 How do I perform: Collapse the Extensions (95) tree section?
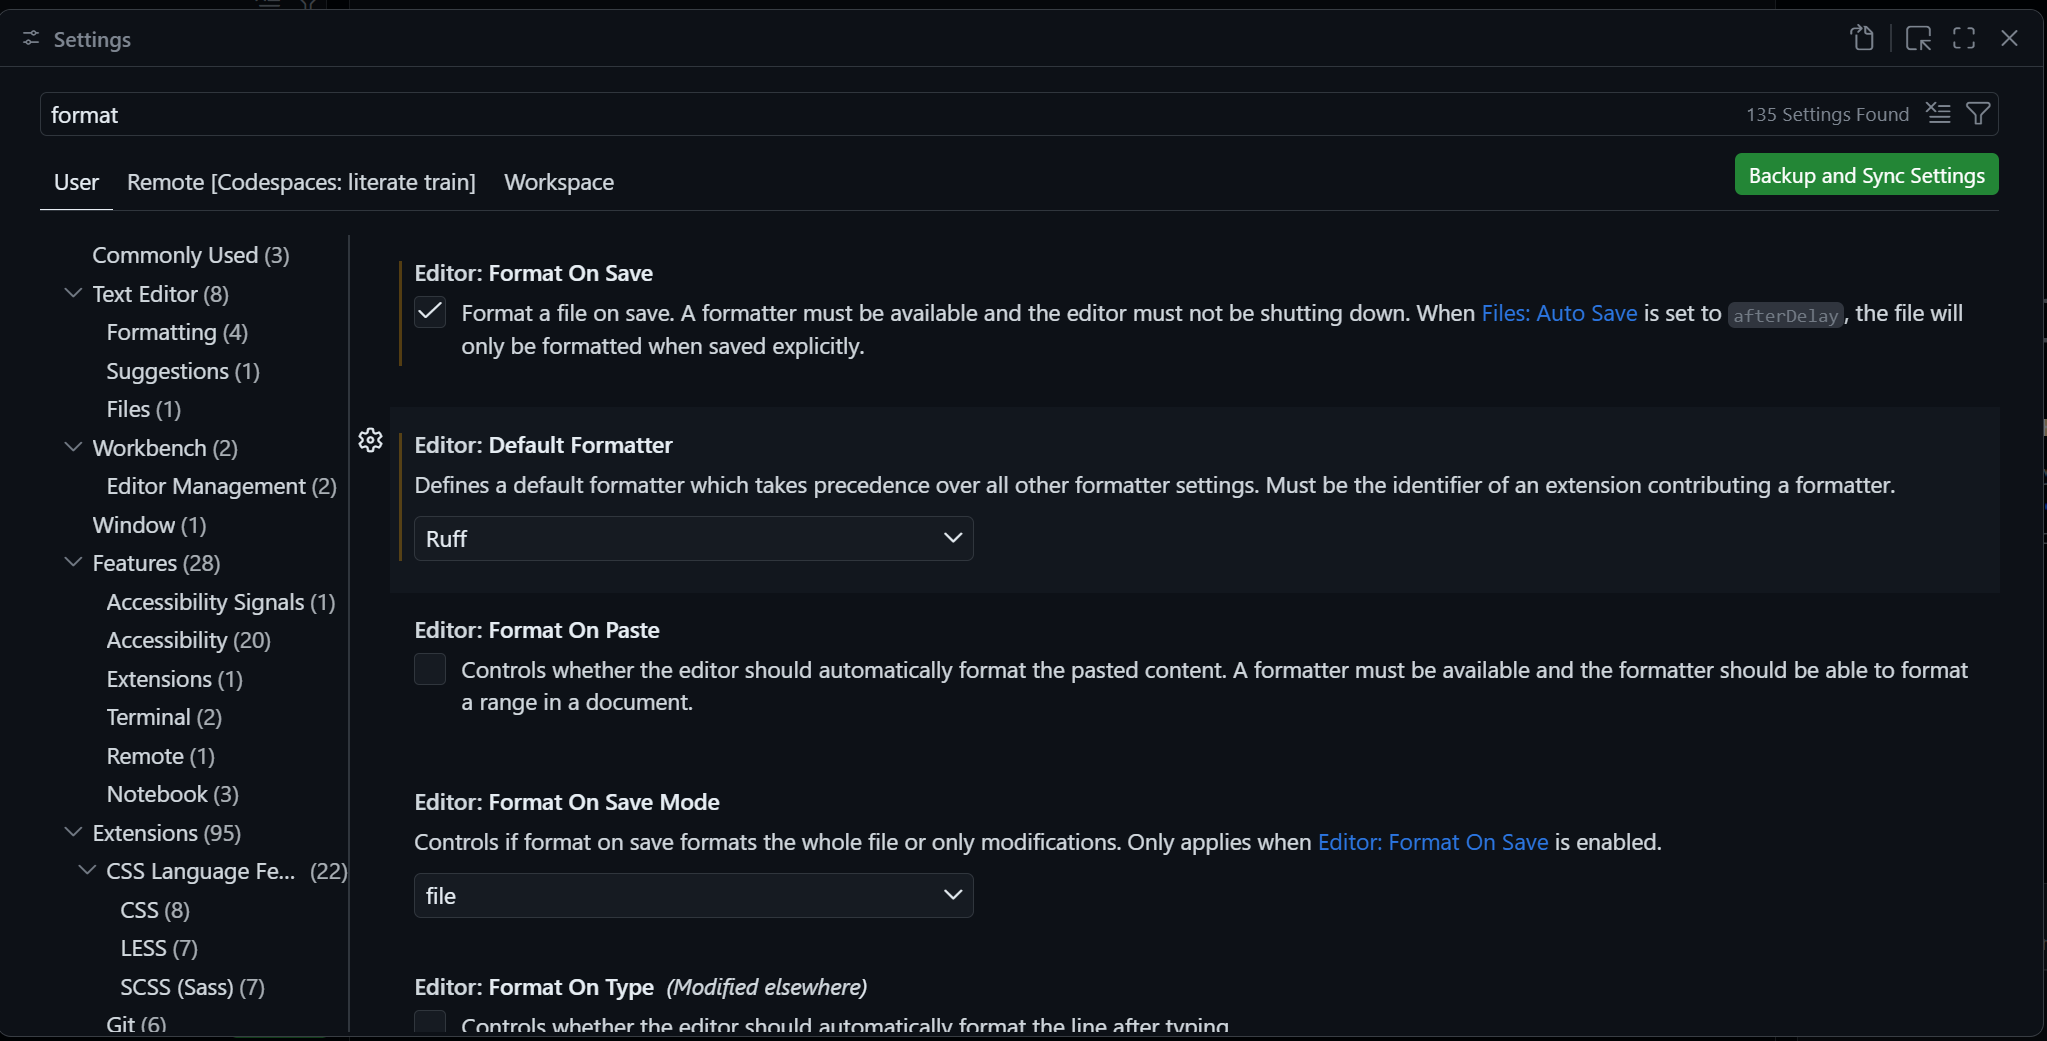click(x=73, y=832)
